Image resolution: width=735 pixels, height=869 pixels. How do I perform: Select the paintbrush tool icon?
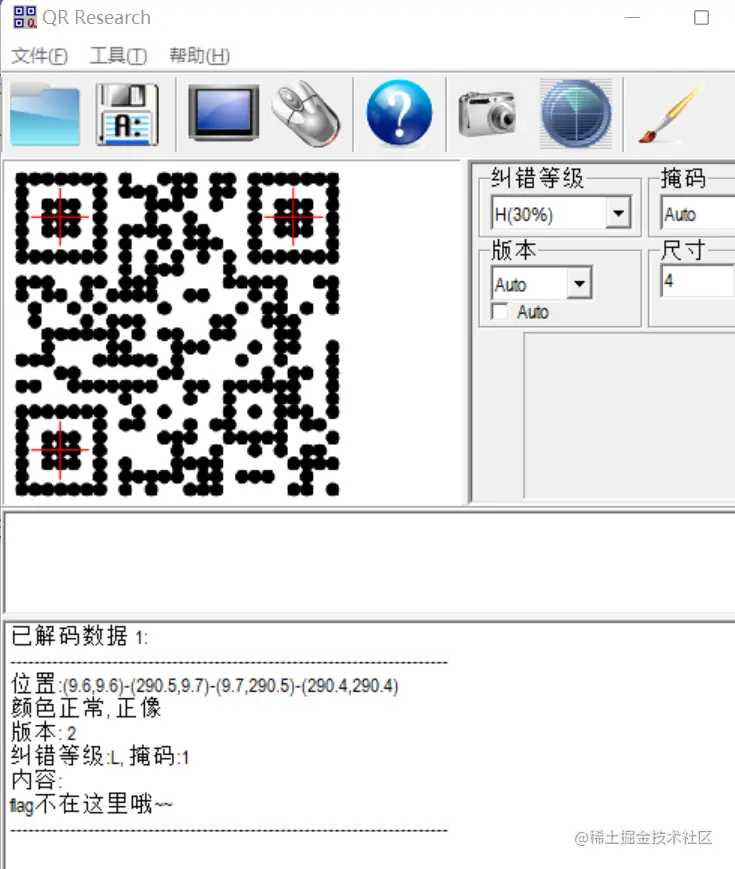(671, 114)
